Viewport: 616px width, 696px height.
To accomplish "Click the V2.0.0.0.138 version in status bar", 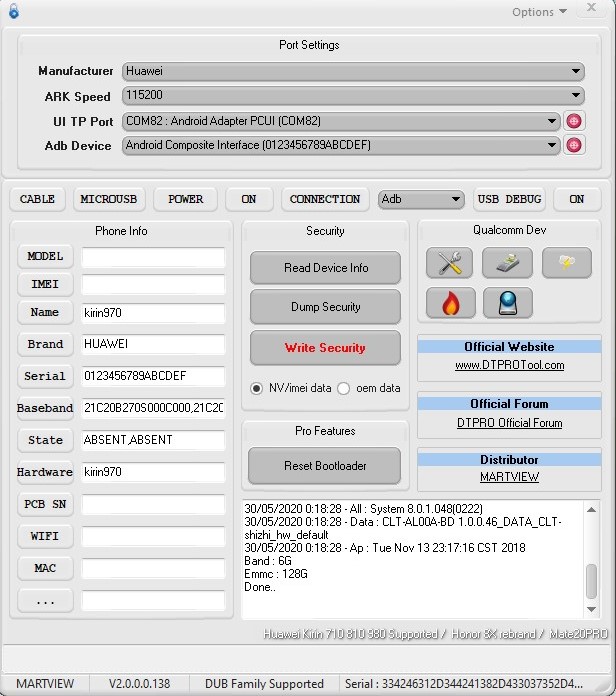I will 139,684.
